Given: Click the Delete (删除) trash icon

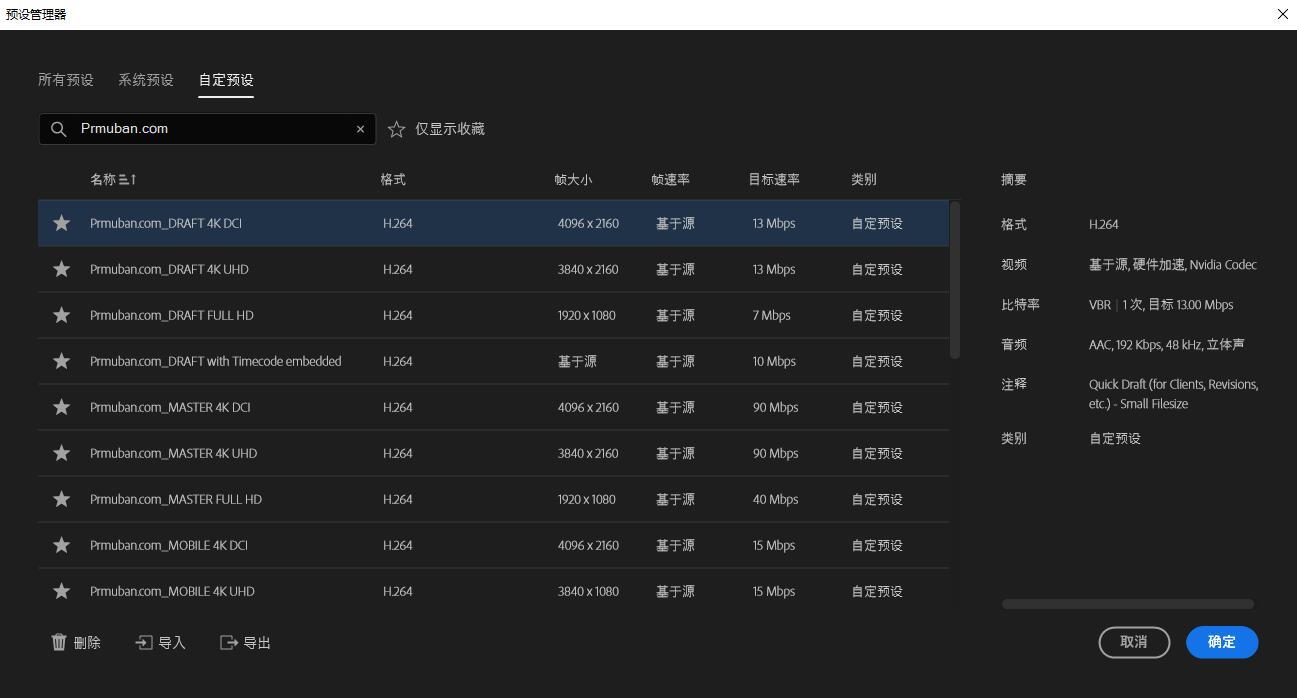Looking at the screenshot, I should 58,642.
